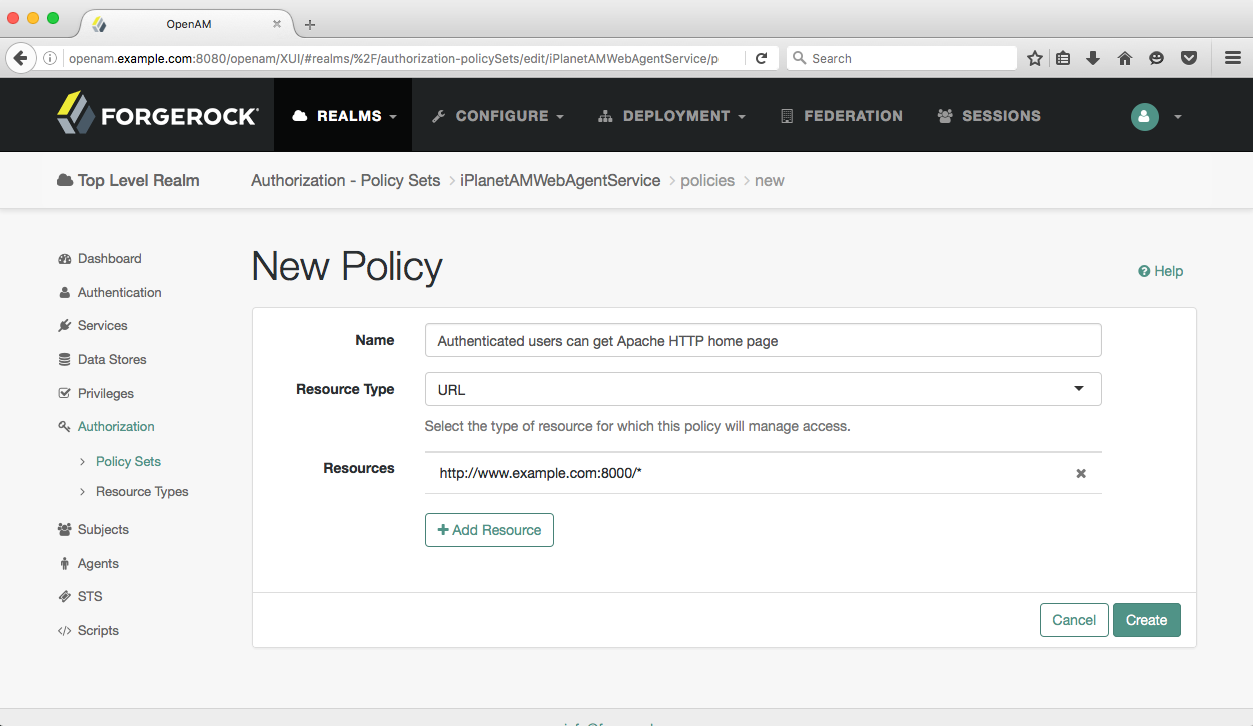Image resolution: width=1253 pixels, height=726 pixels.
Task: Open Scripts in the sidebar
Action: (88, 630)
